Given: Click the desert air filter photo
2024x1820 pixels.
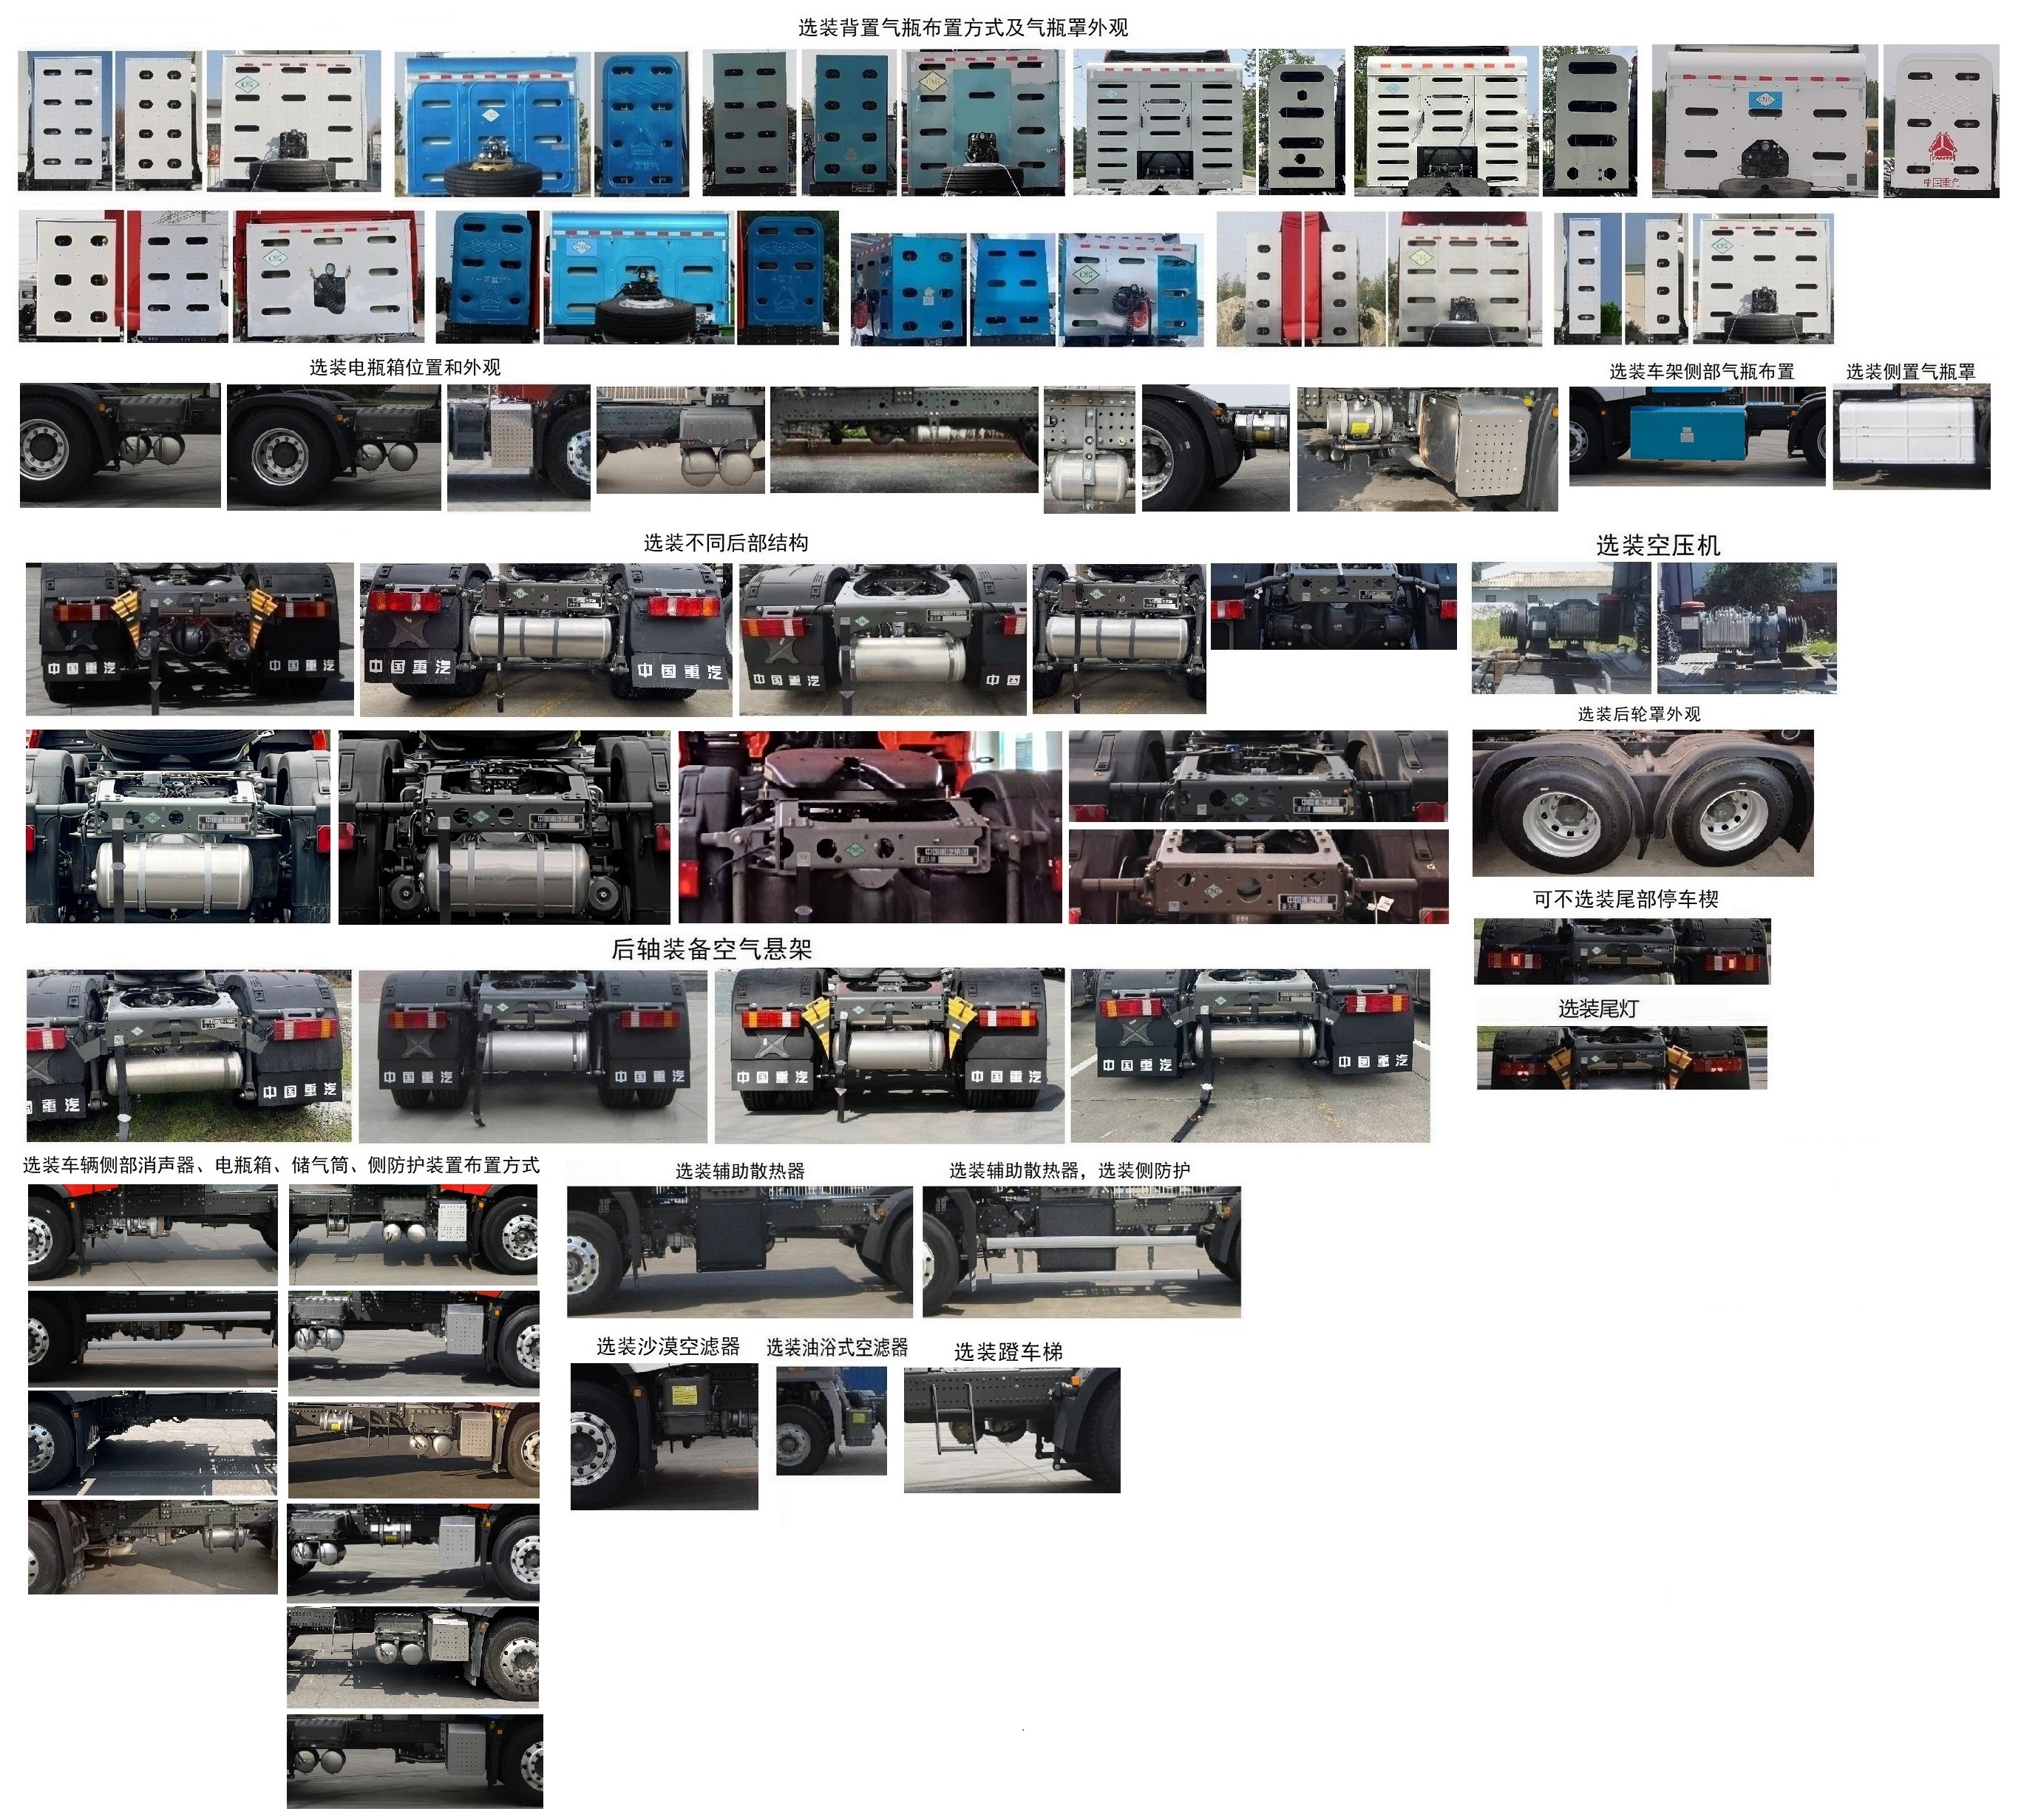Looking at the screenshot, I should 664,1436.
